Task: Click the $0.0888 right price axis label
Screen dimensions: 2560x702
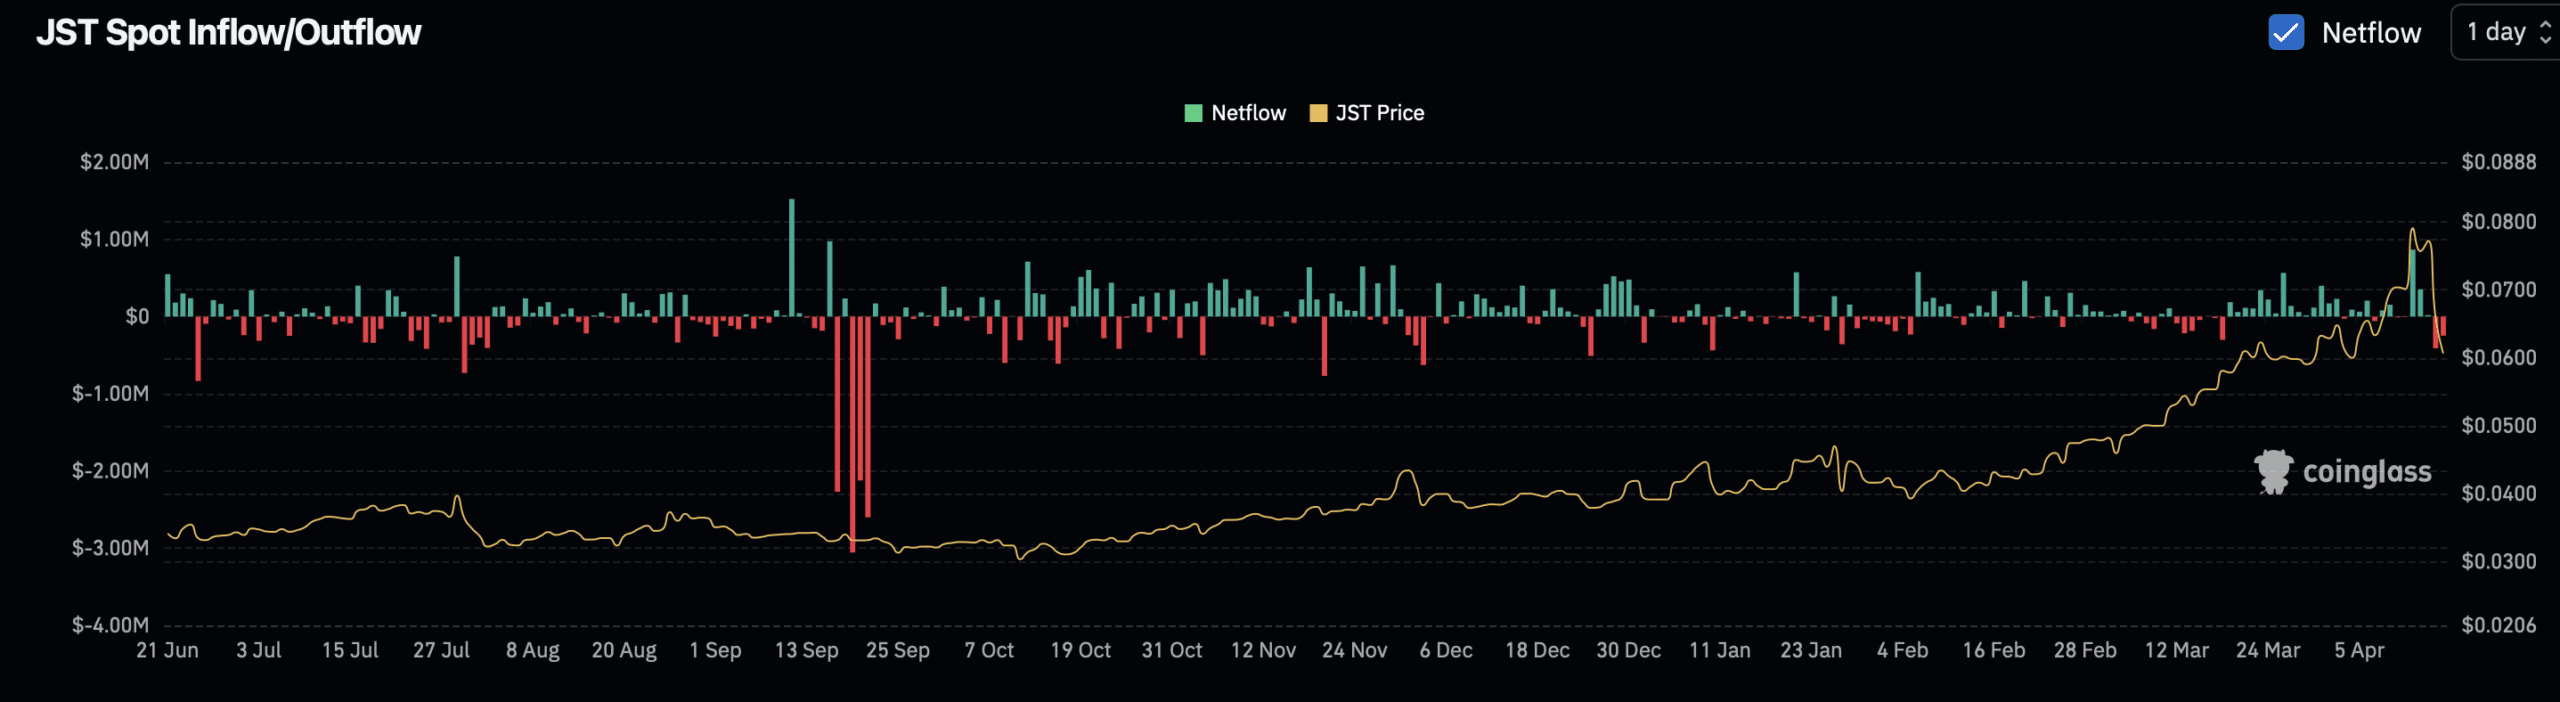Action: pyautogui.click(x=2498, y=162)
